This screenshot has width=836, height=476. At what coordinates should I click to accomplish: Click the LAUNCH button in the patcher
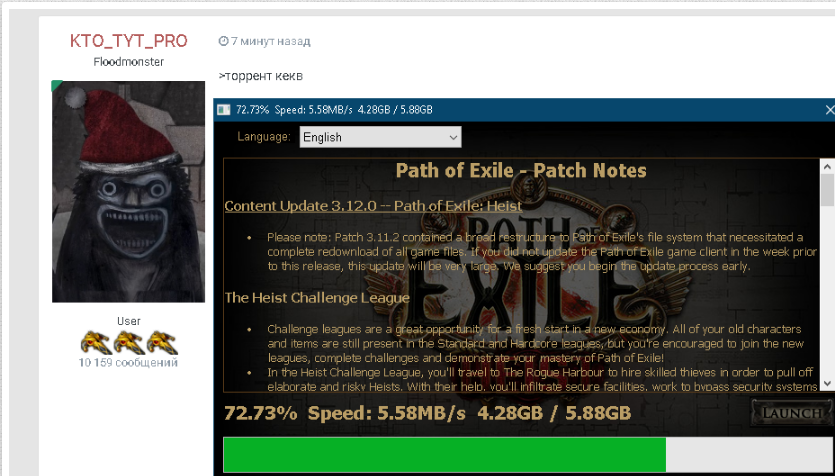click(792, 413)
